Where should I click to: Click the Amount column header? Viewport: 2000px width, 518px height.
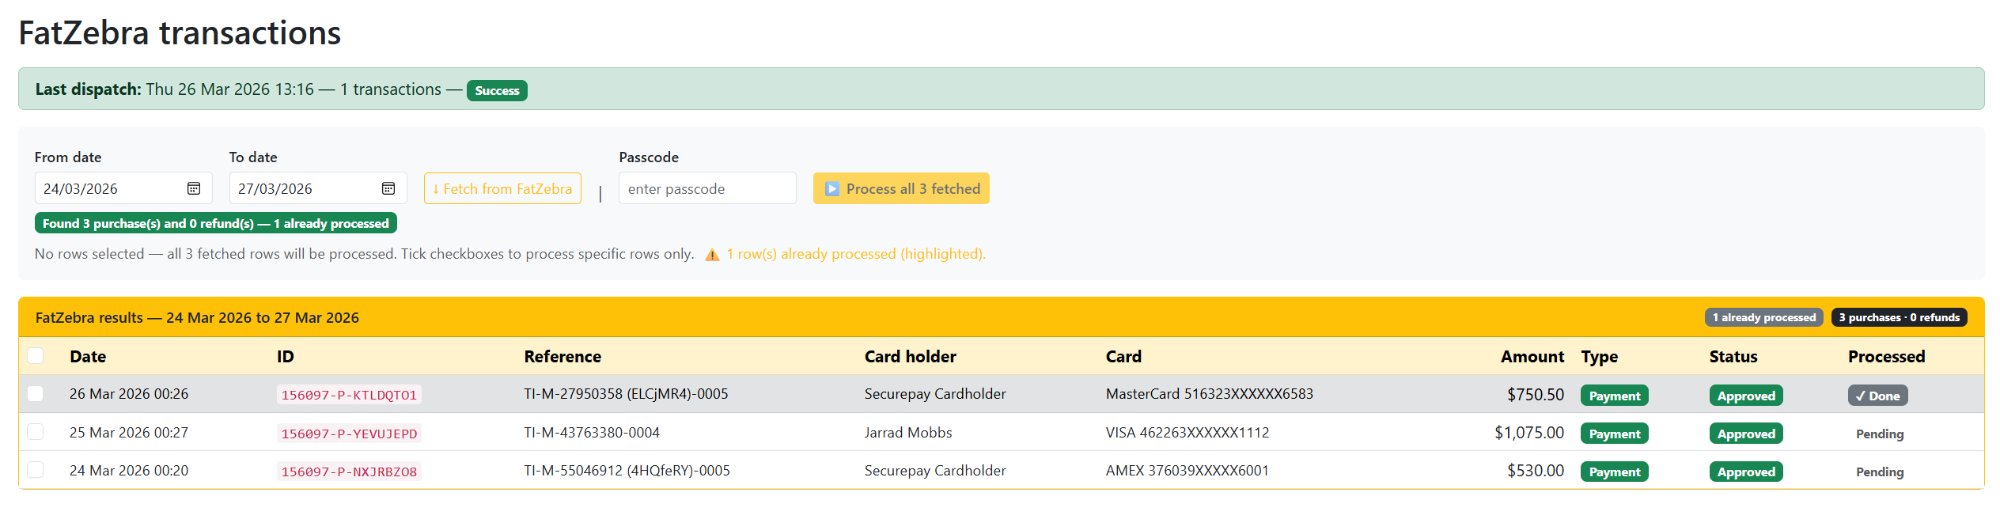click(x=1531, y=357)
